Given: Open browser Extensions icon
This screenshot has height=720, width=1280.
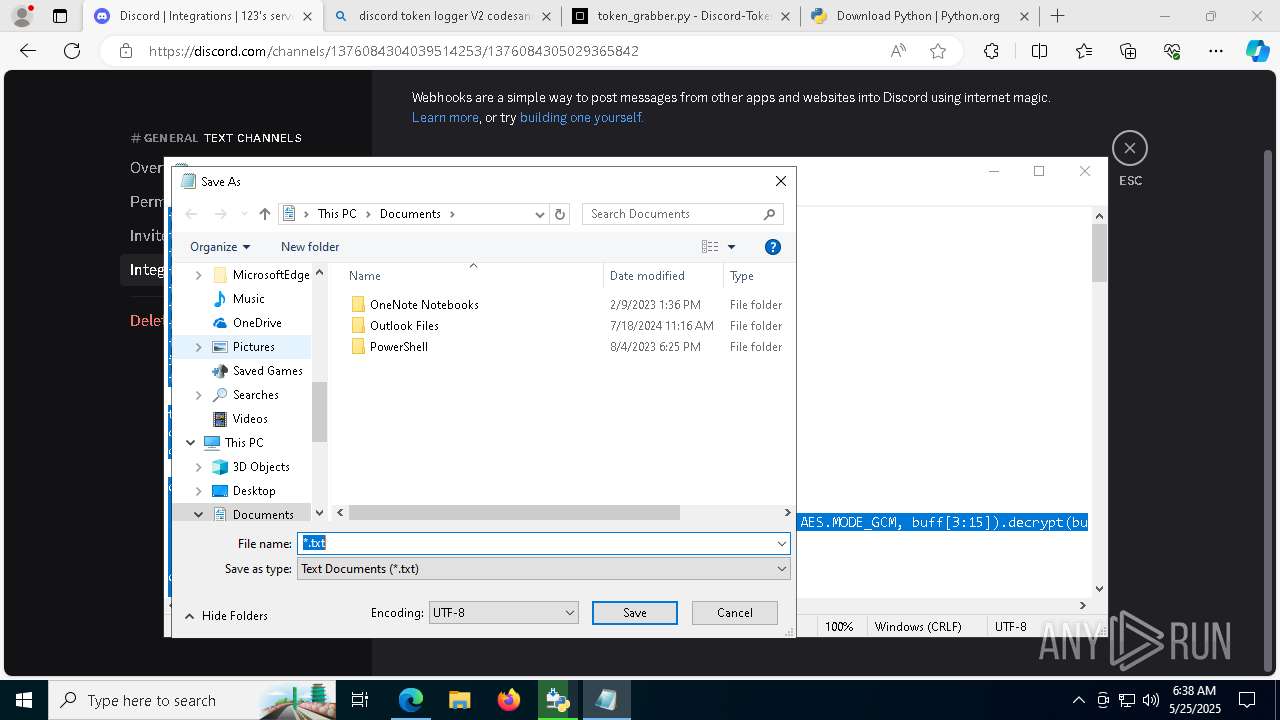Looking at the screenshot, I should pos(991,51).
